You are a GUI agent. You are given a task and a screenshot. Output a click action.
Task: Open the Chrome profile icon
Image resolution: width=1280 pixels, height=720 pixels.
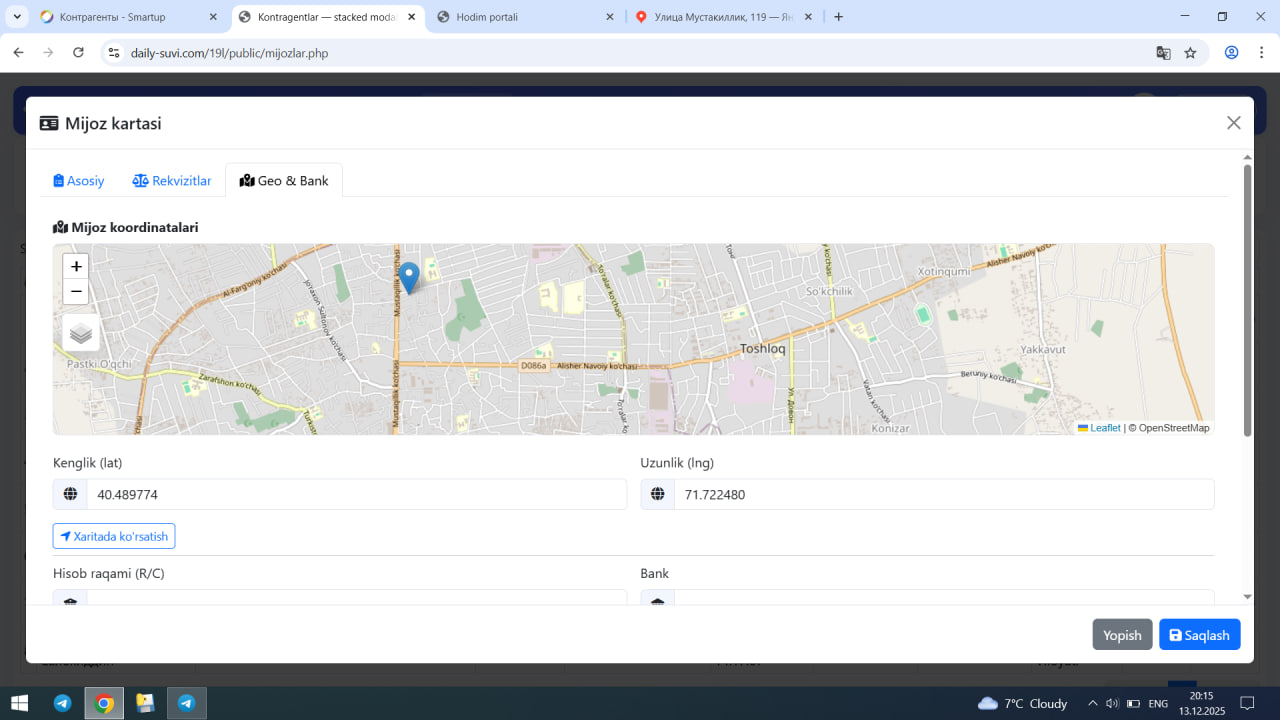point(1232,53)
